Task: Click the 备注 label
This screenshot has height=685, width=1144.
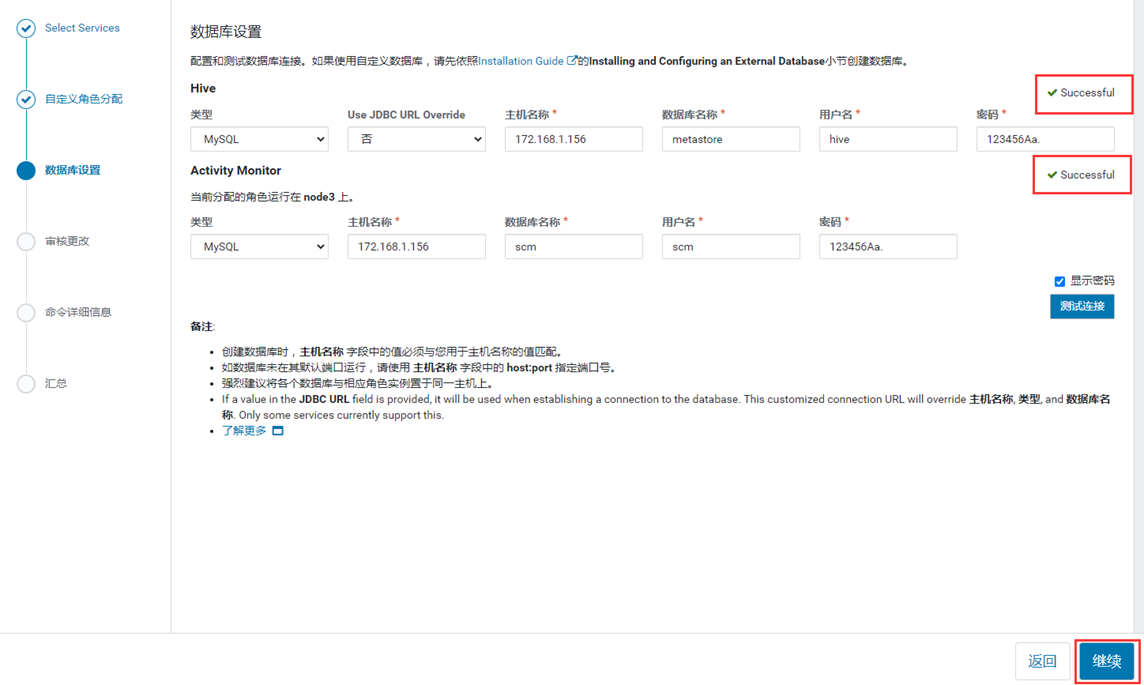Action: point(203,327)
